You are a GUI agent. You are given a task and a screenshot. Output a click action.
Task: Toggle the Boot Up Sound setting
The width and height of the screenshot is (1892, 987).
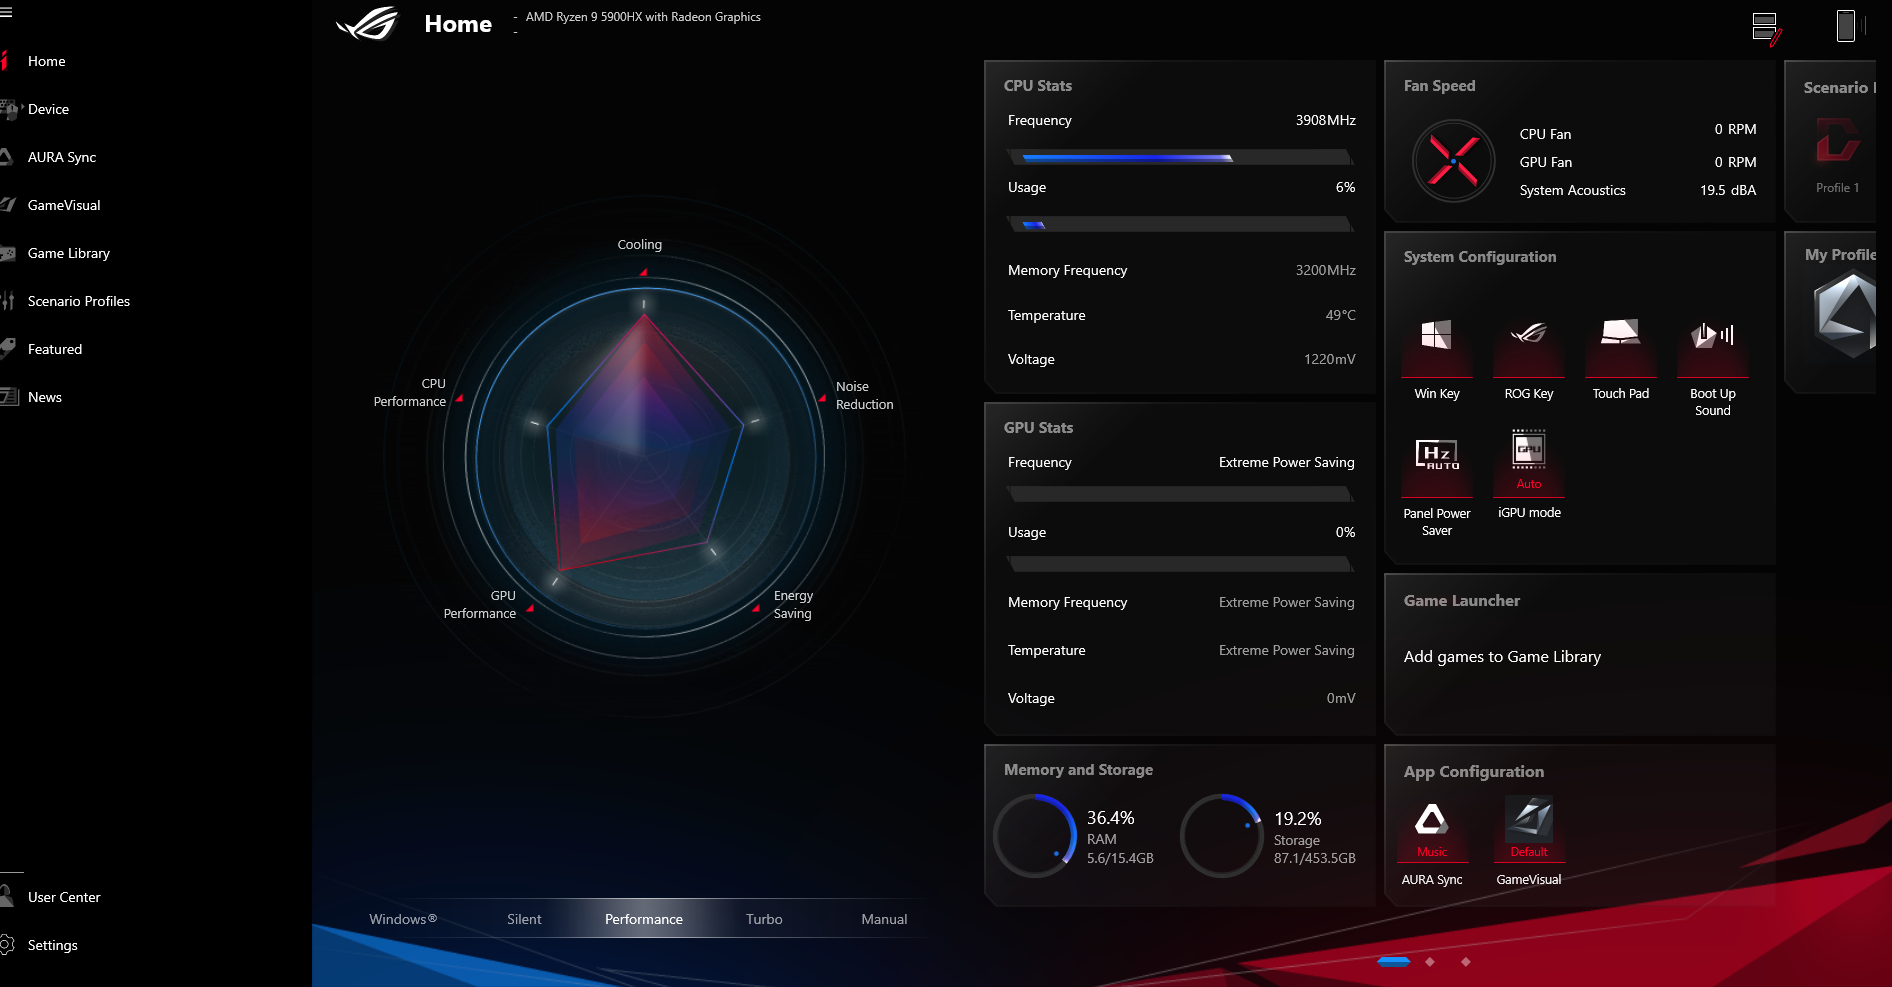[1713, 366]
